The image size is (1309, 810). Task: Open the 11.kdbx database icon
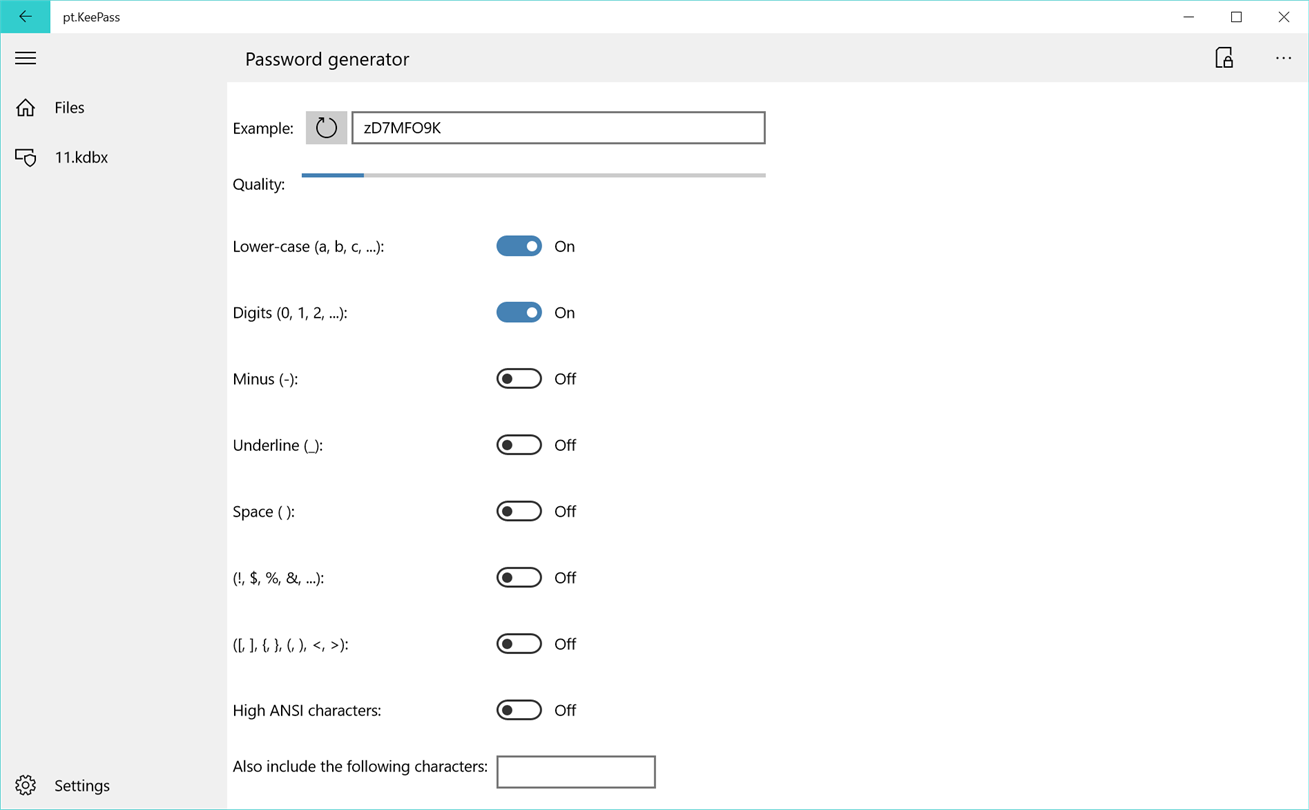coord(26,158)
